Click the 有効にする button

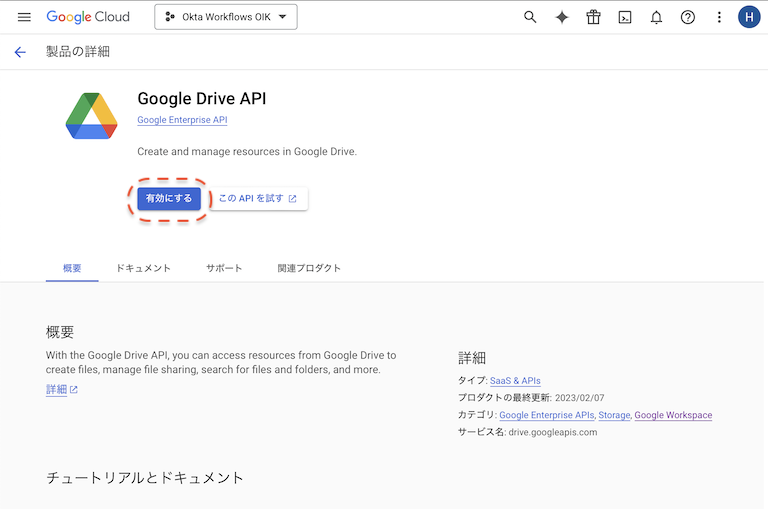[169, 199]
